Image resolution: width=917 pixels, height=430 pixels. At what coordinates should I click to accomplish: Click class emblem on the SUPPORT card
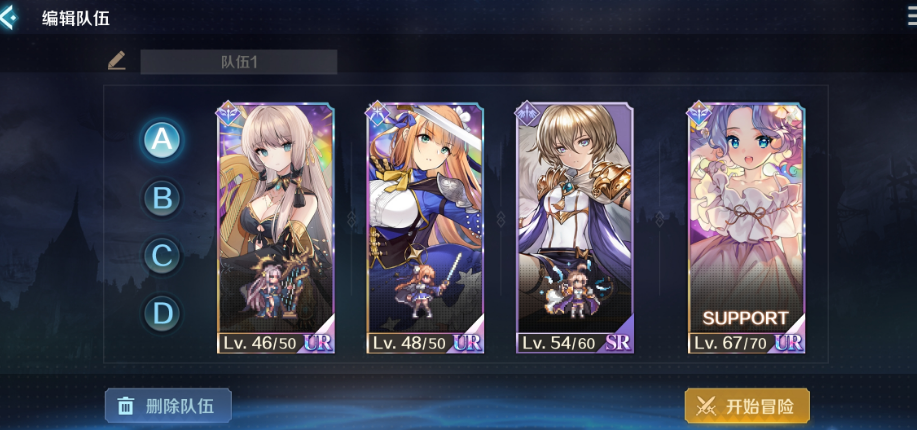[699, 113]
